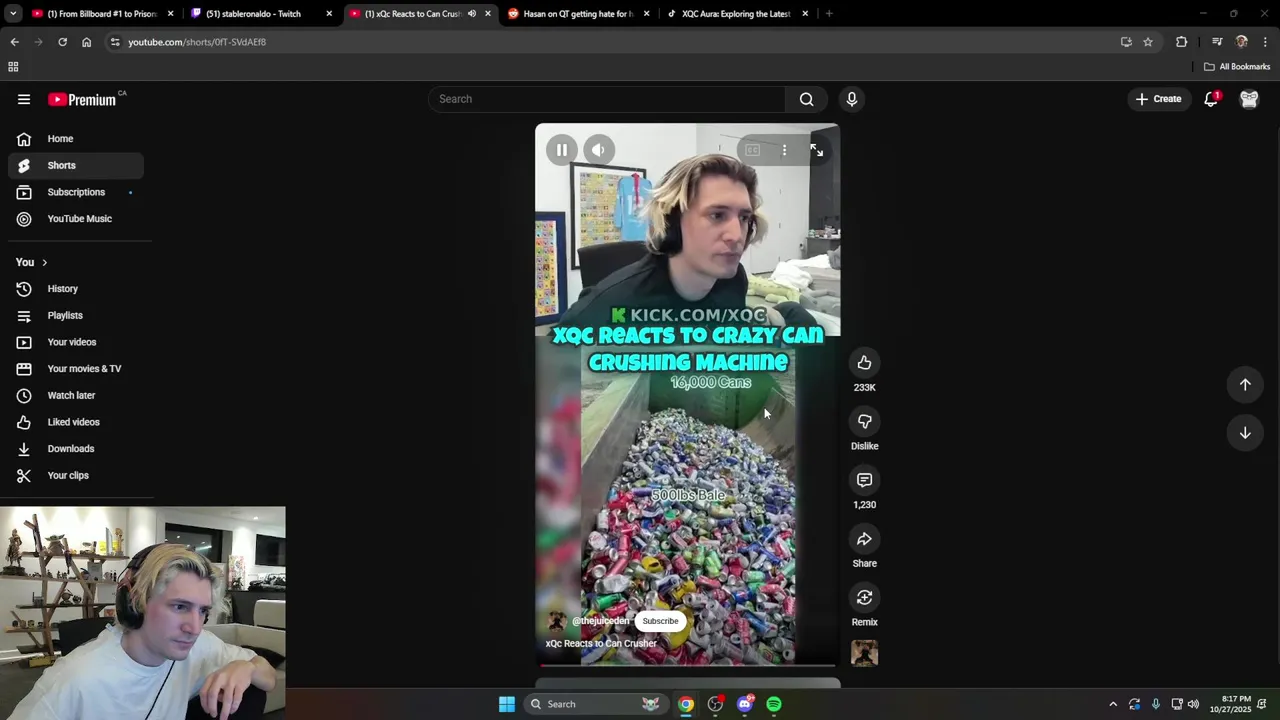Open Playlists in the sidebar
Screen dimensions: 1280x720
(x=76, y=316)
